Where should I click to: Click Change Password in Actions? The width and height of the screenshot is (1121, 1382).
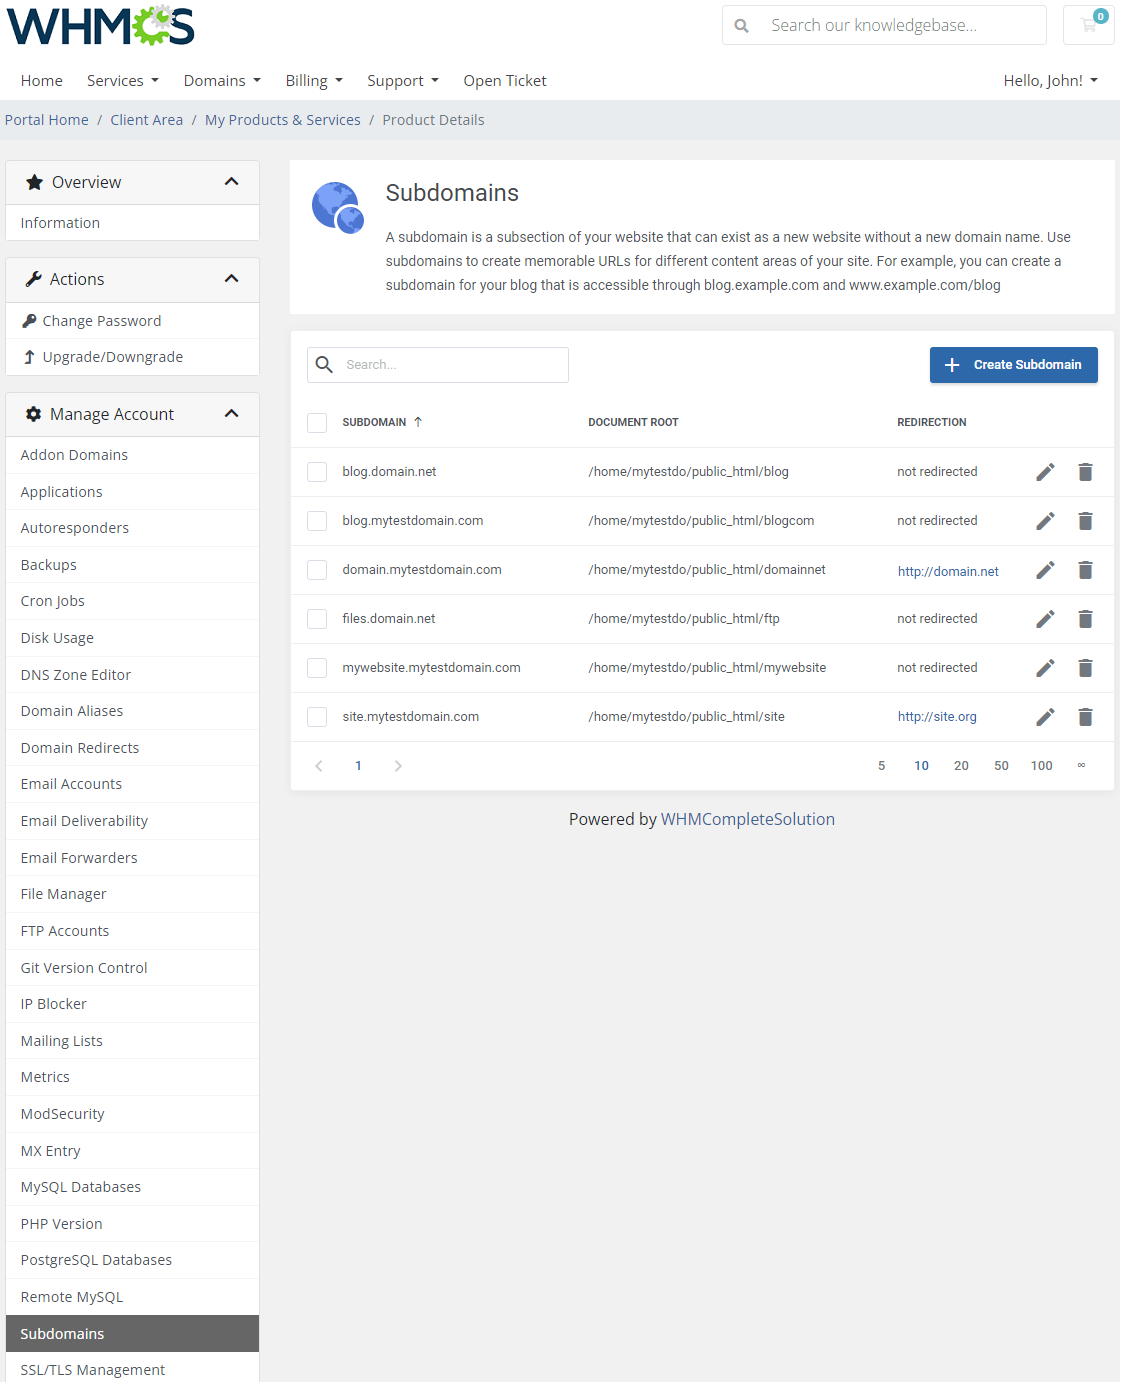click(x=132, y=321)
